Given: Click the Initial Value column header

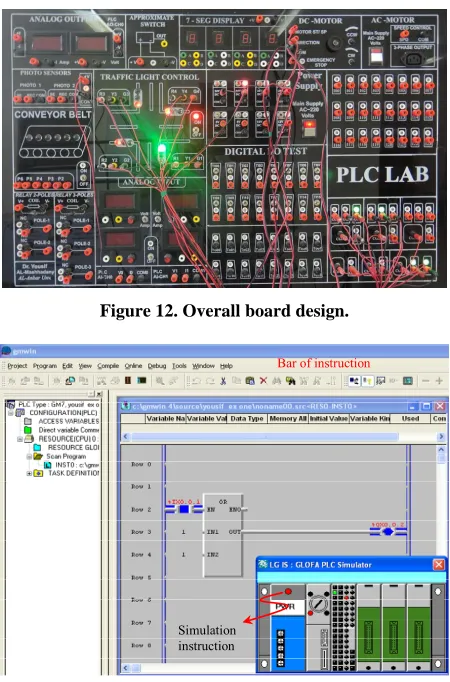Looking at the screenshot, I should coord(328,418).
